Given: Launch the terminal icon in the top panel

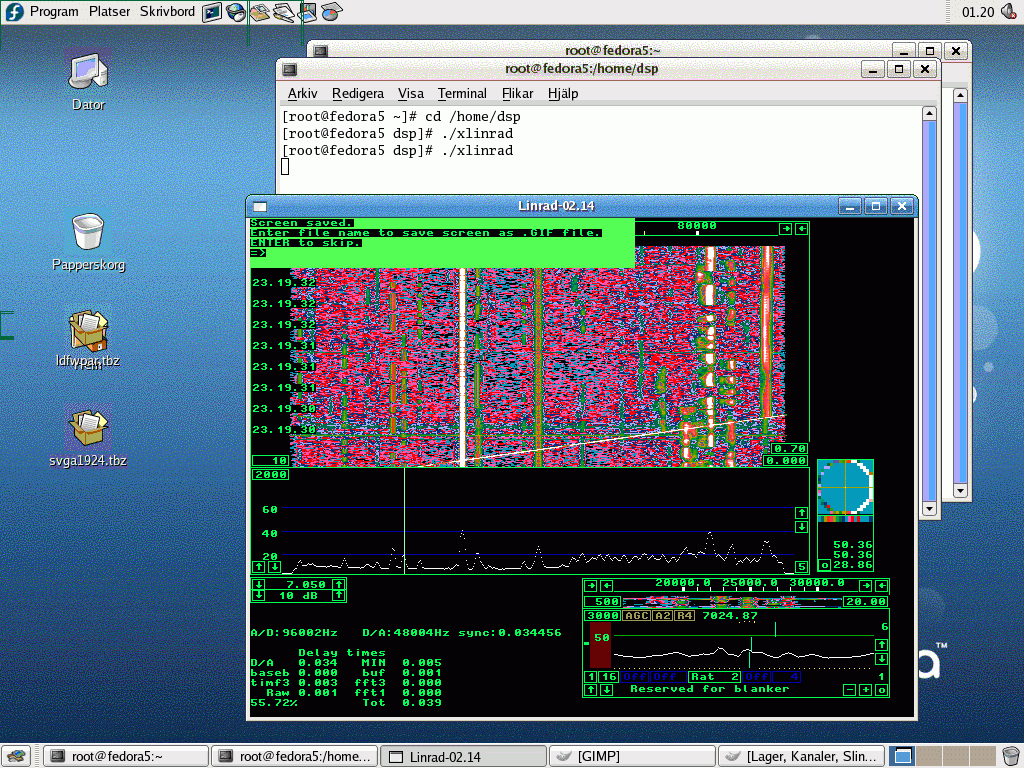Looking at the screenshot, I should point(212,12).
